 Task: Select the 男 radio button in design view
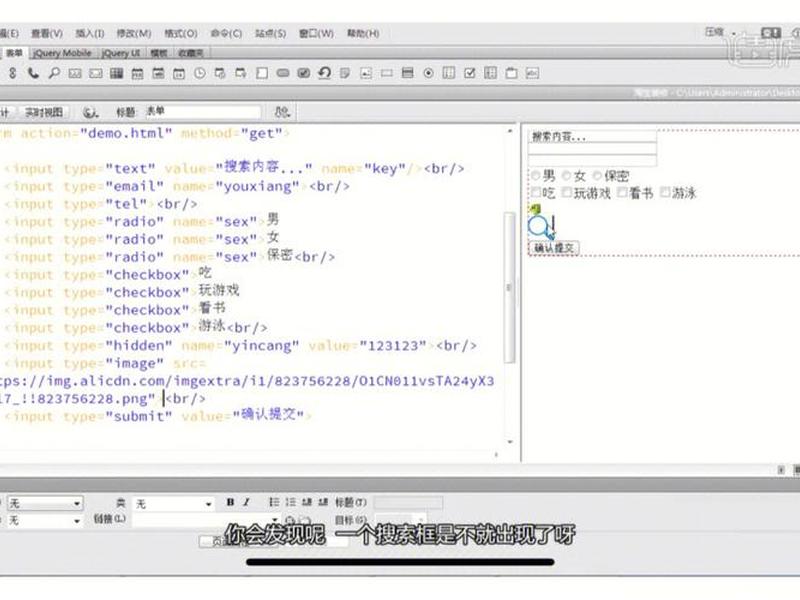point(535,176)
